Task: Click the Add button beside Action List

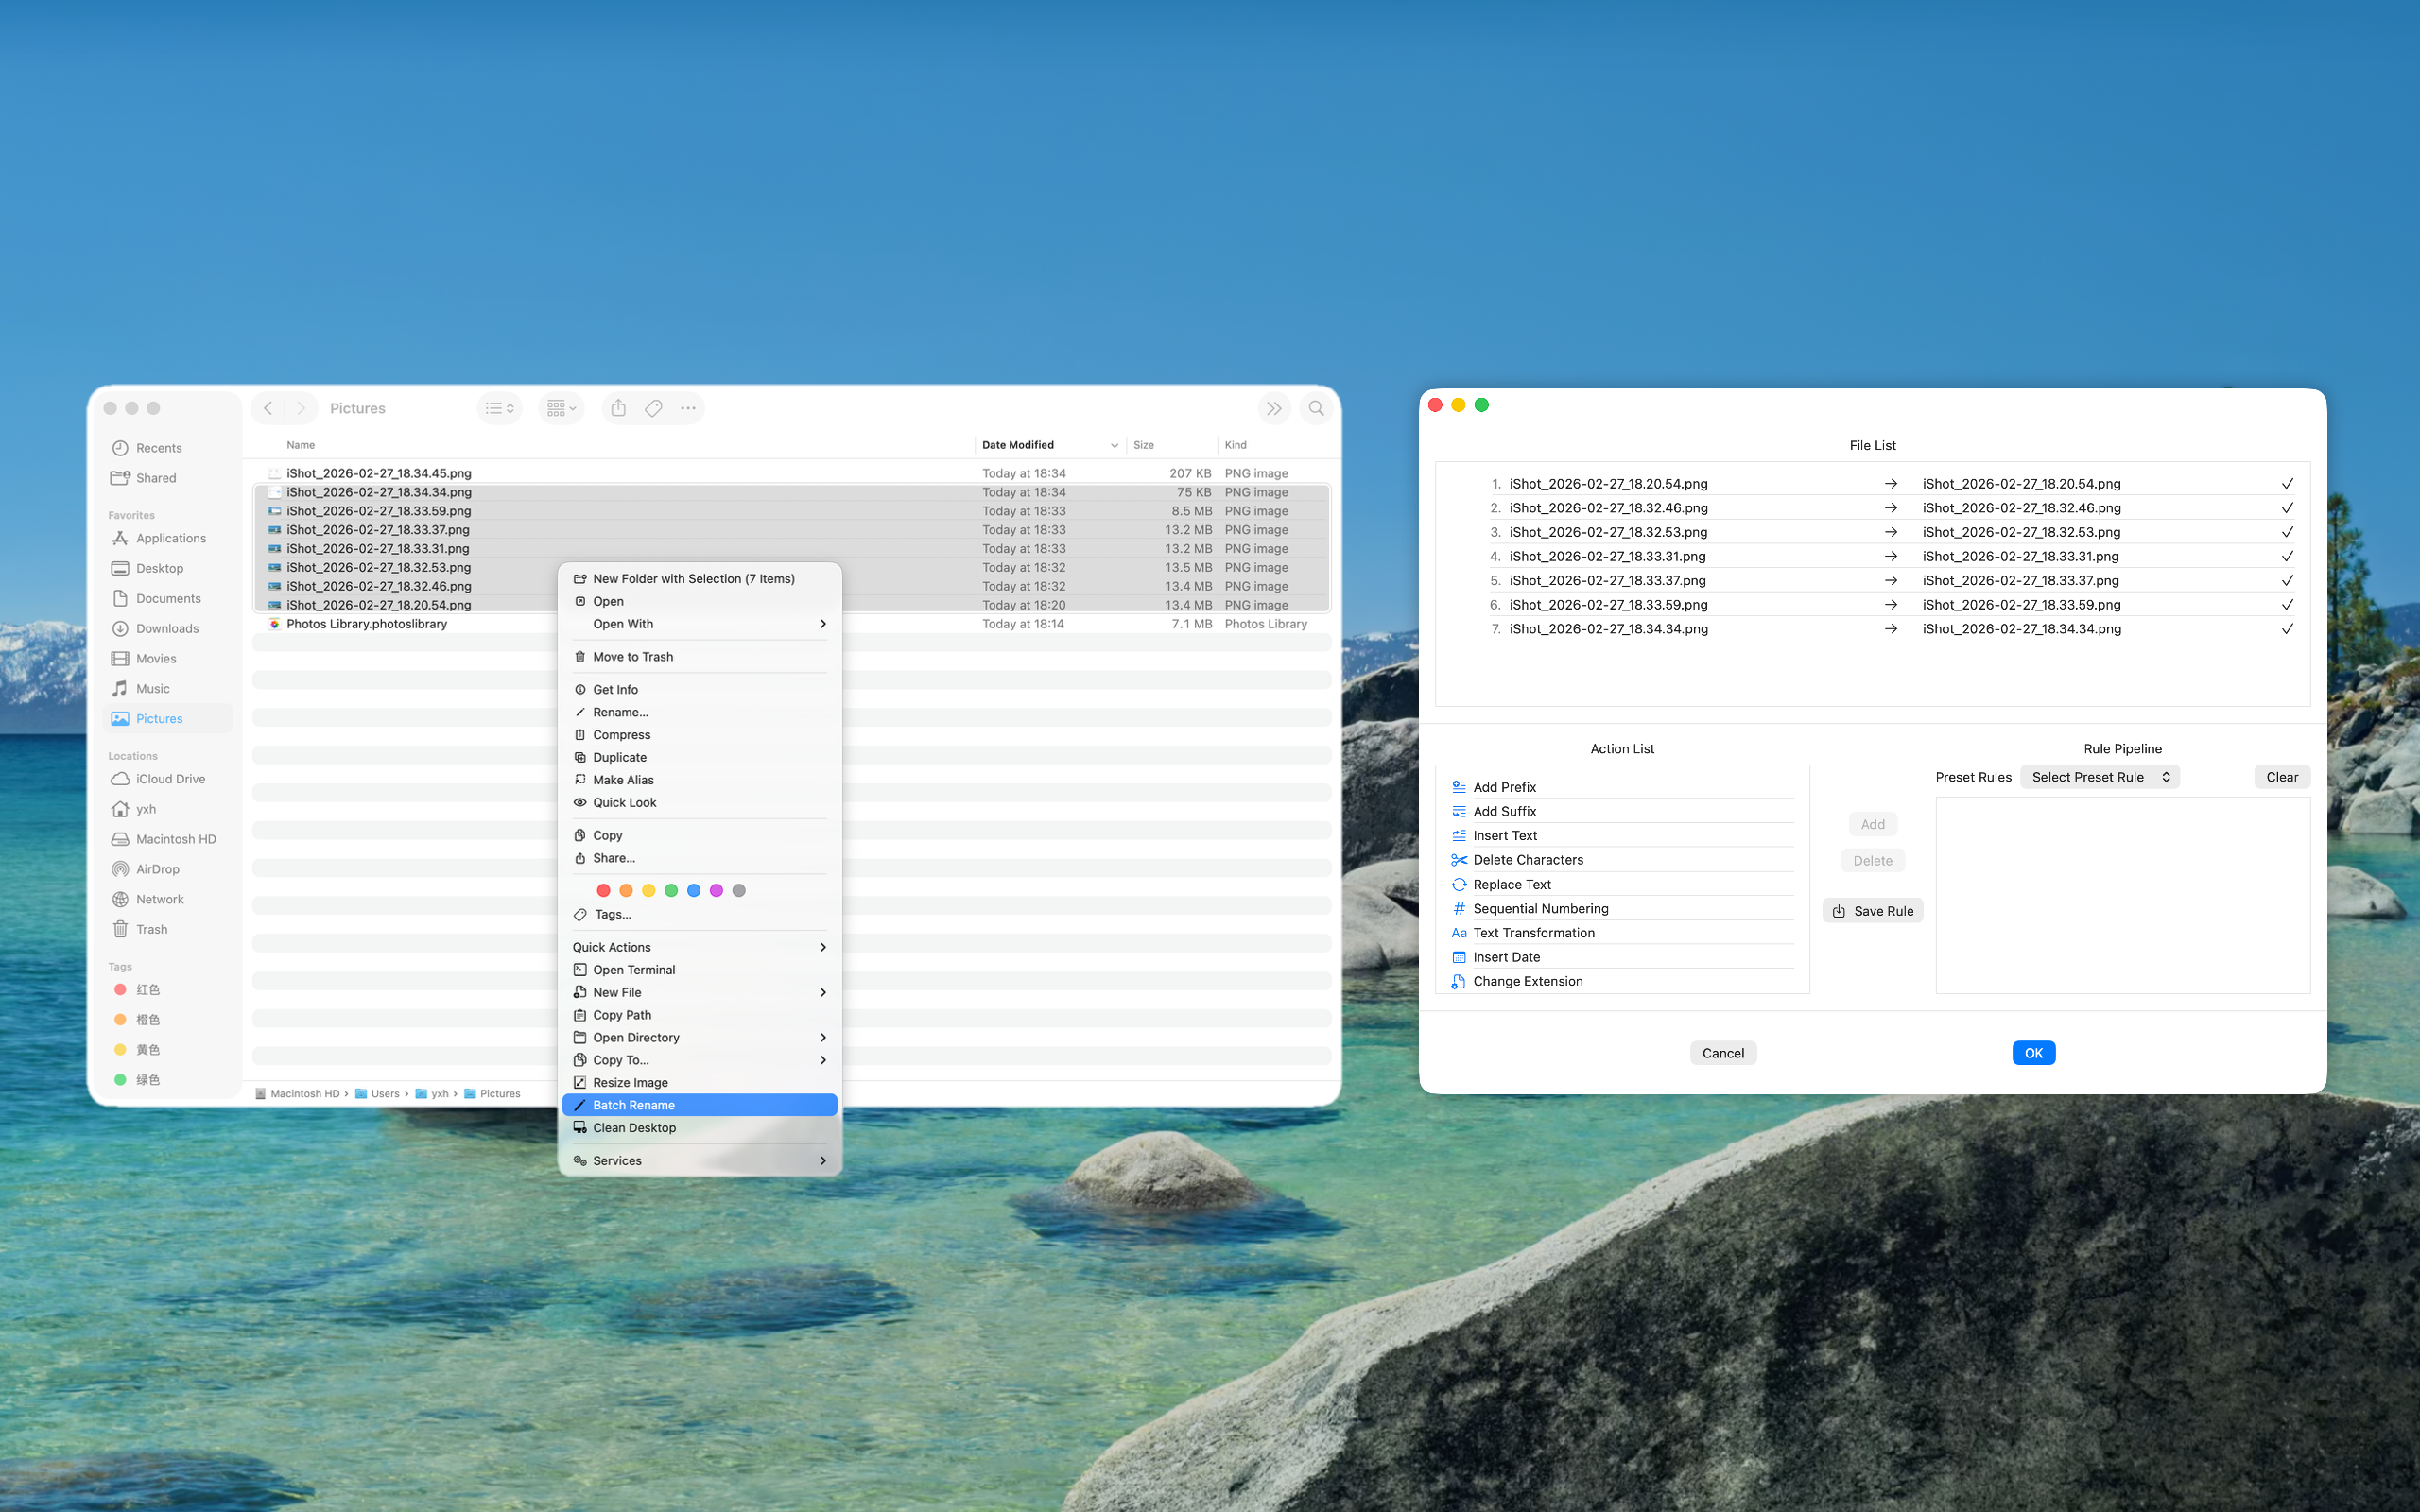Action: (1872, 824)
